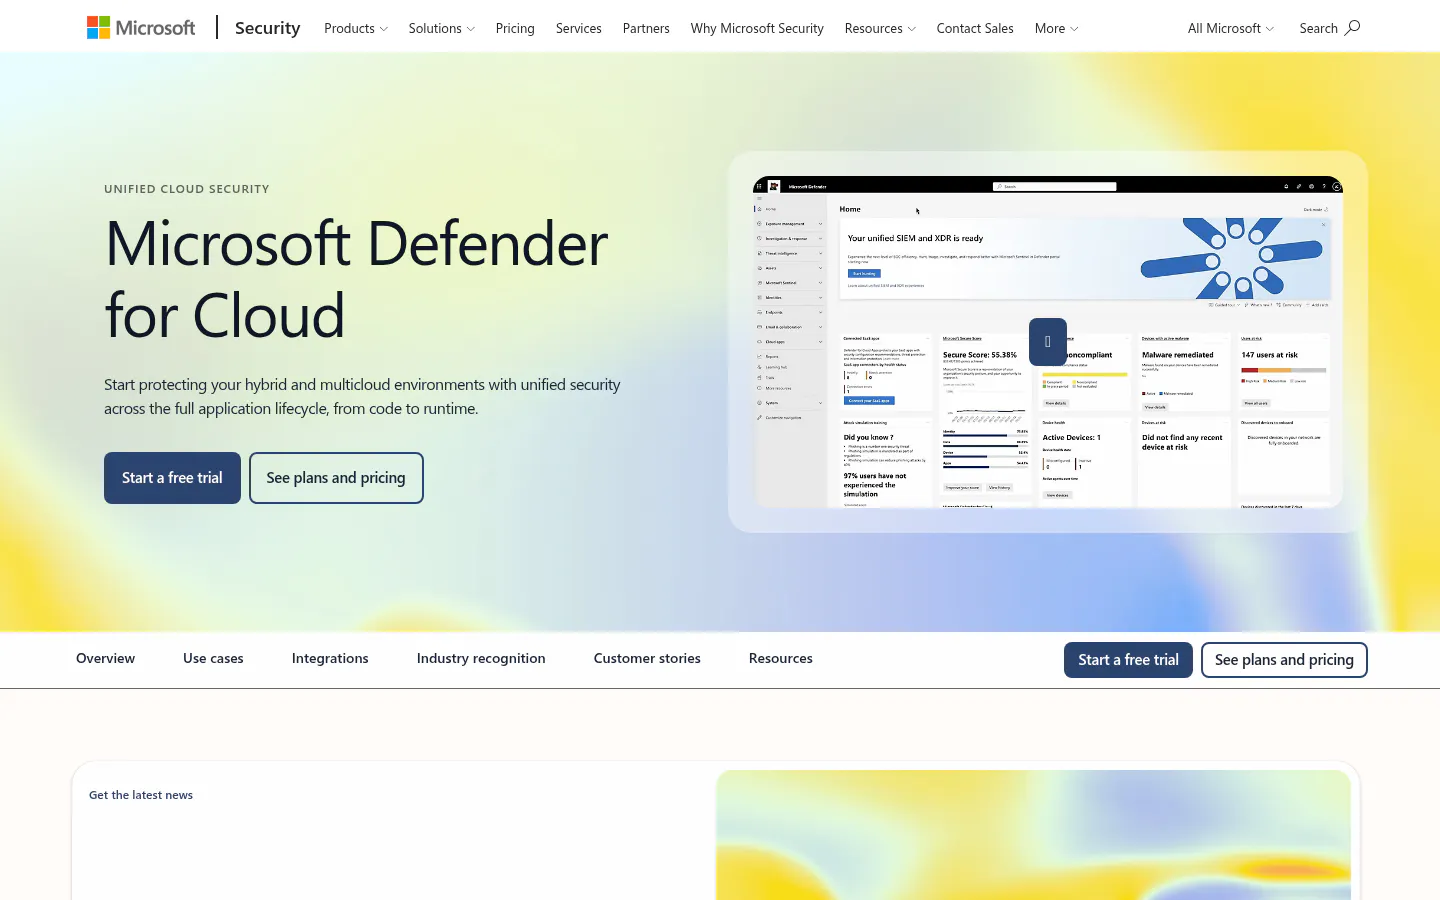Click the 'Microsoft Defender for Cloud' heading
The image size is (1440, 900).
pos(356,279)
